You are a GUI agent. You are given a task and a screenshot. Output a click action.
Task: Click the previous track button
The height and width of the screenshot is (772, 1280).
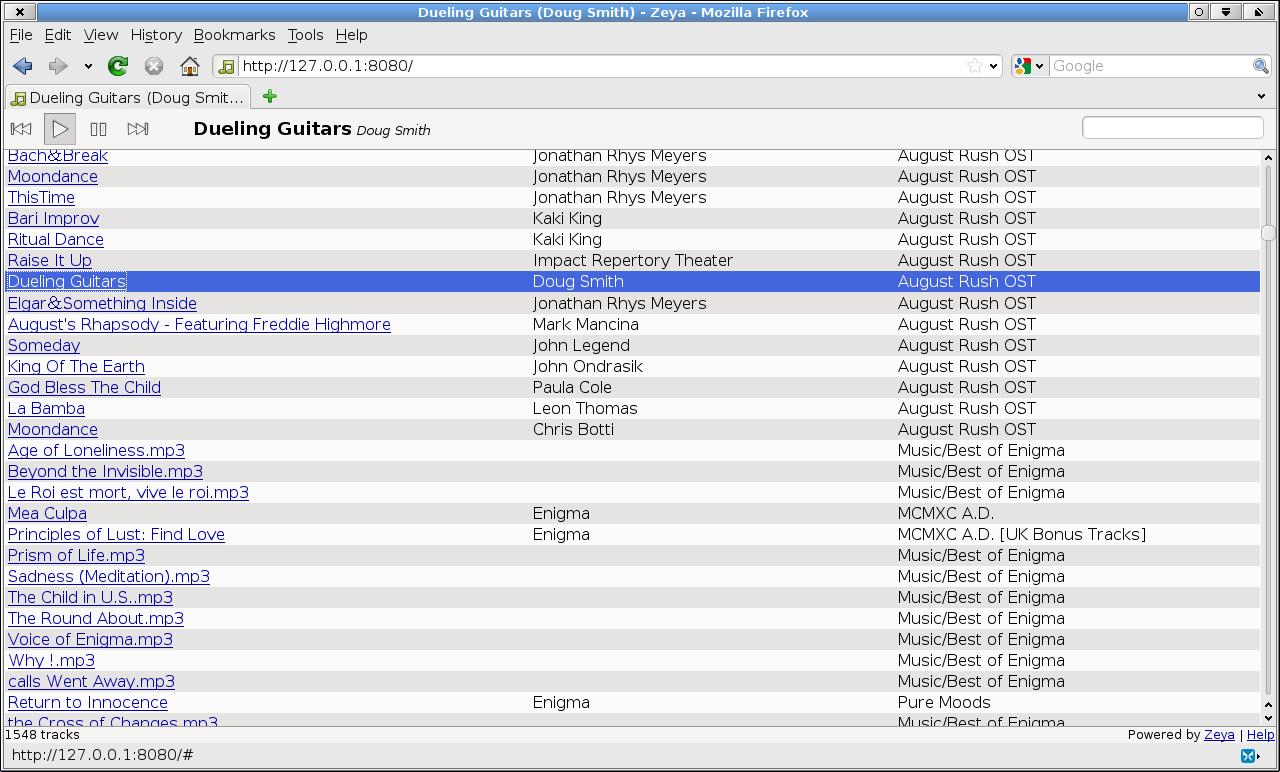click(x=21, y=129)
